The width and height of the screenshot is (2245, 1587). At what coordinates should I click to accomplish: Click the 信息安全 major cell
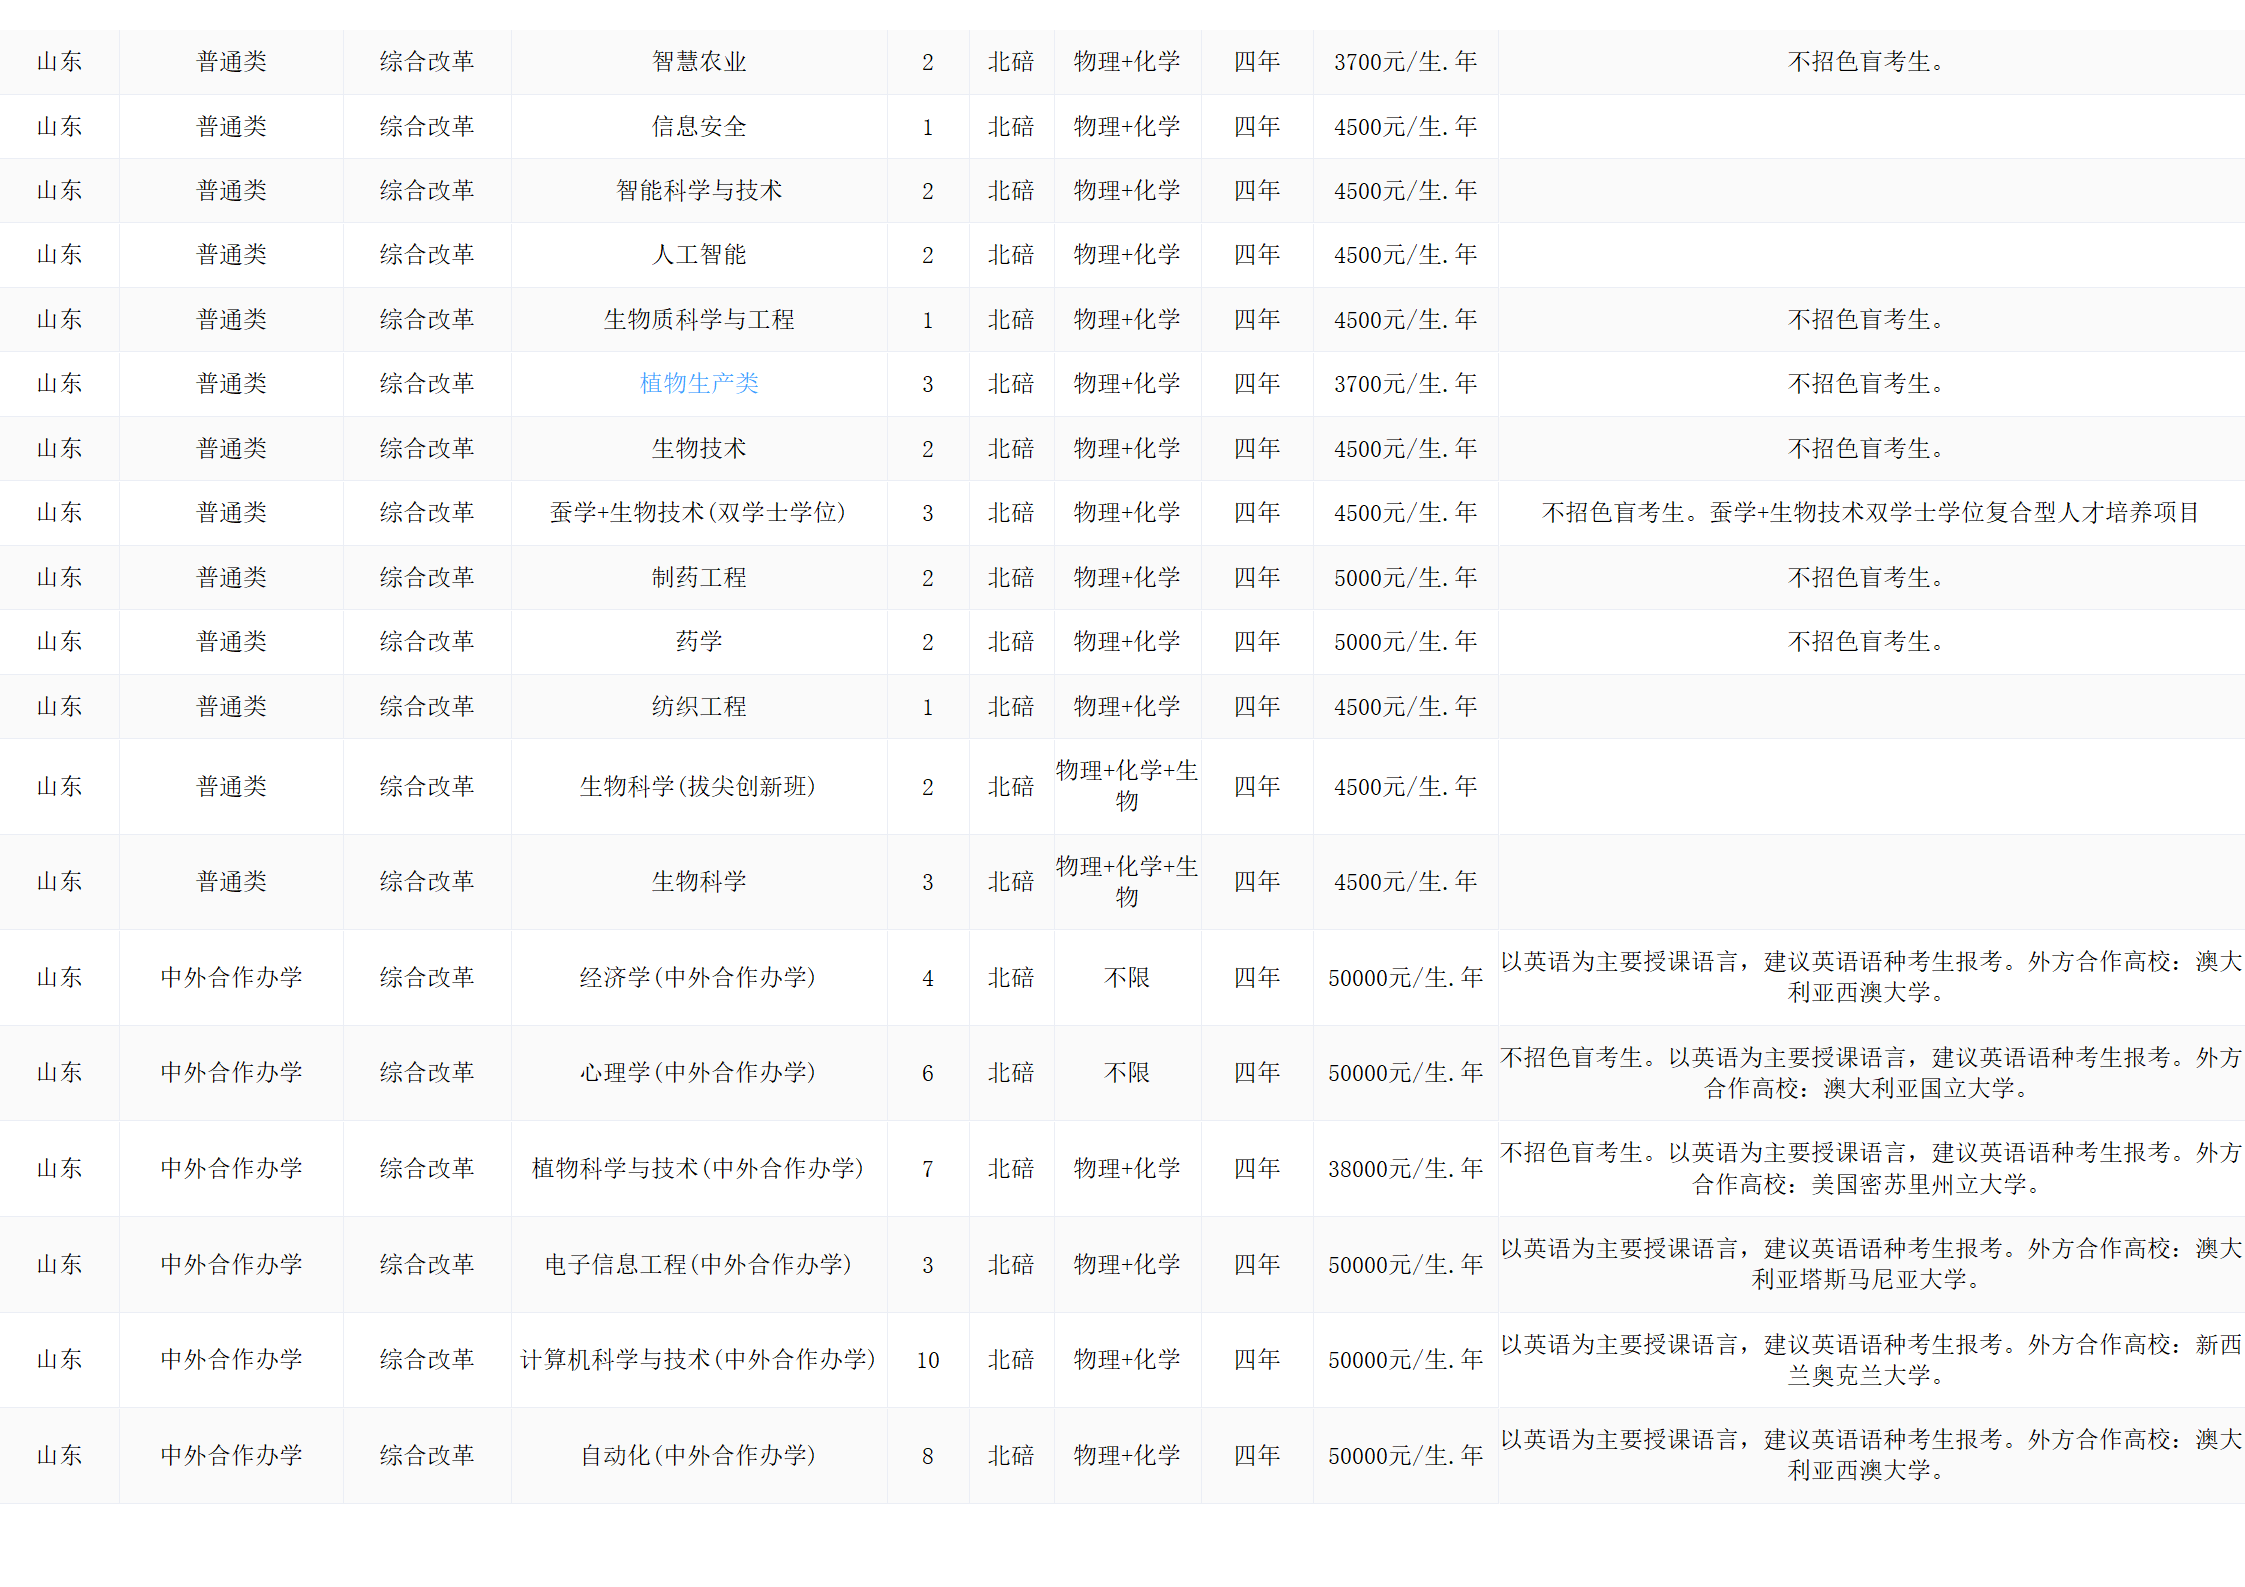699,126
